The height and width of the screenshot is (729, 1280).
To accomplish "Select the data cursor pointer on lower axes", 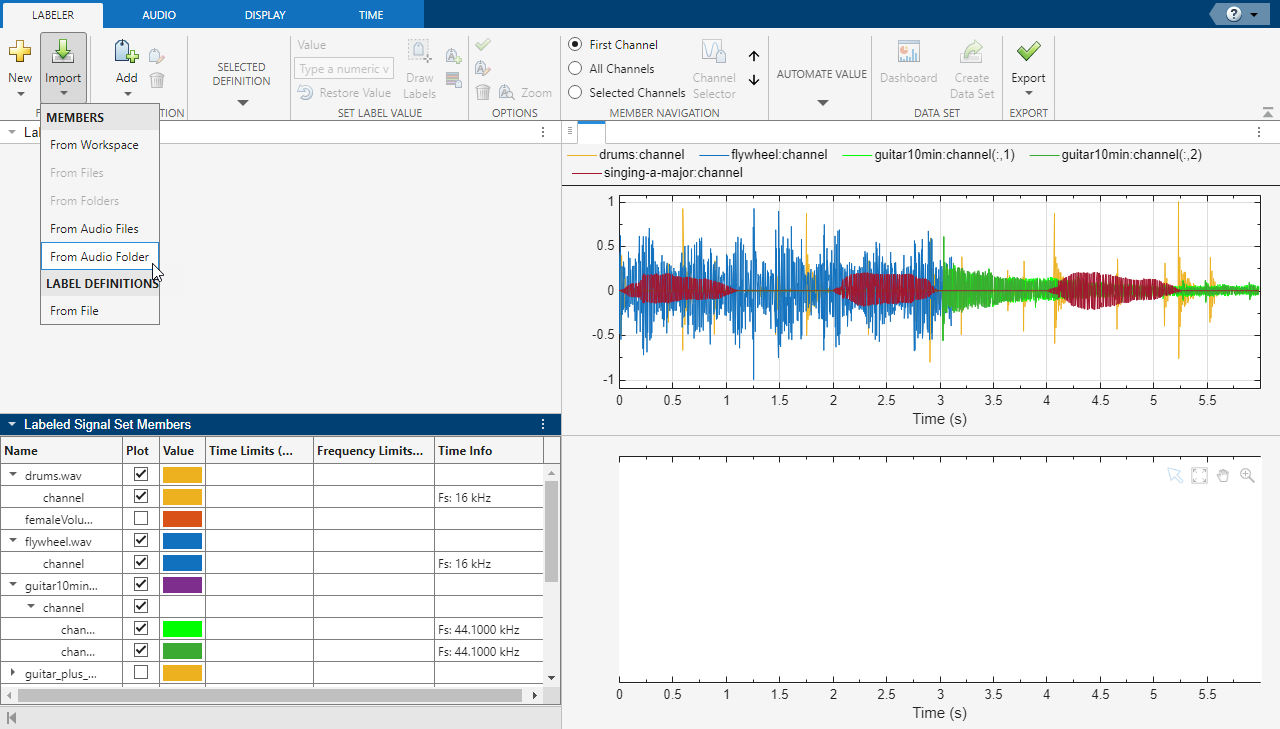I will click(1175, 476).
